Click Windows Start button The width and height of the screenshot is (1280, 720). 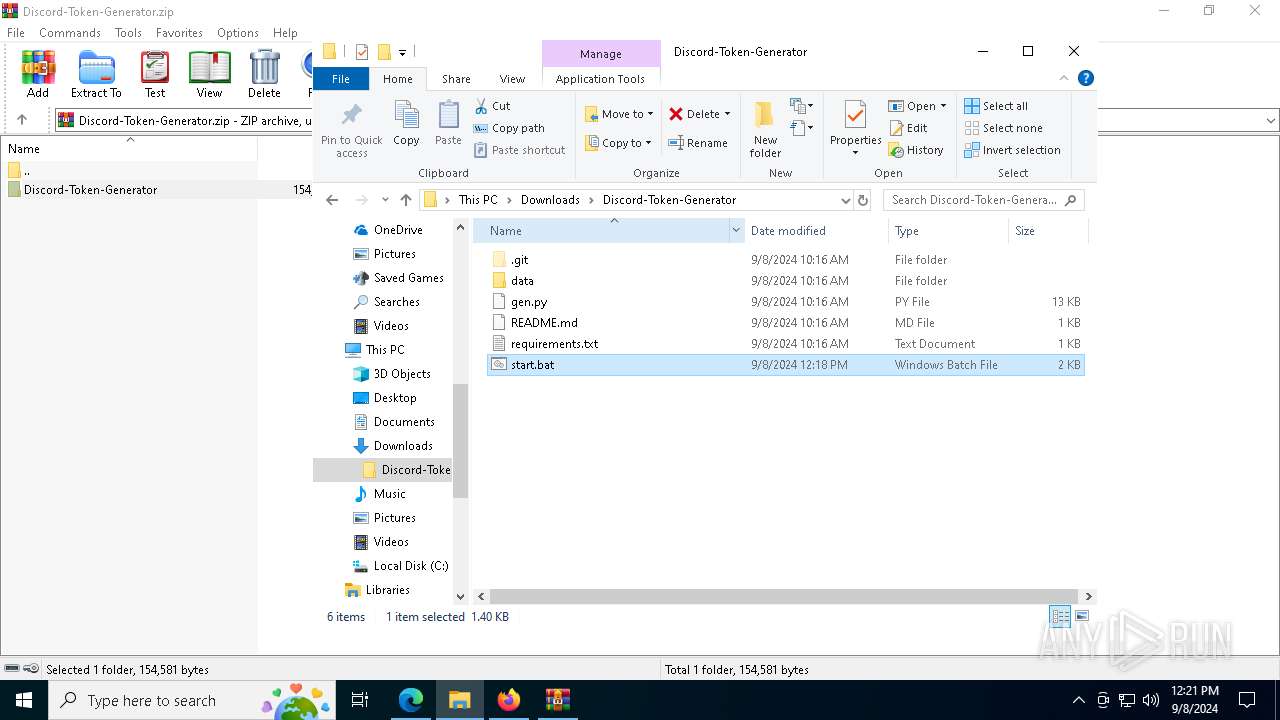(24, 700)
